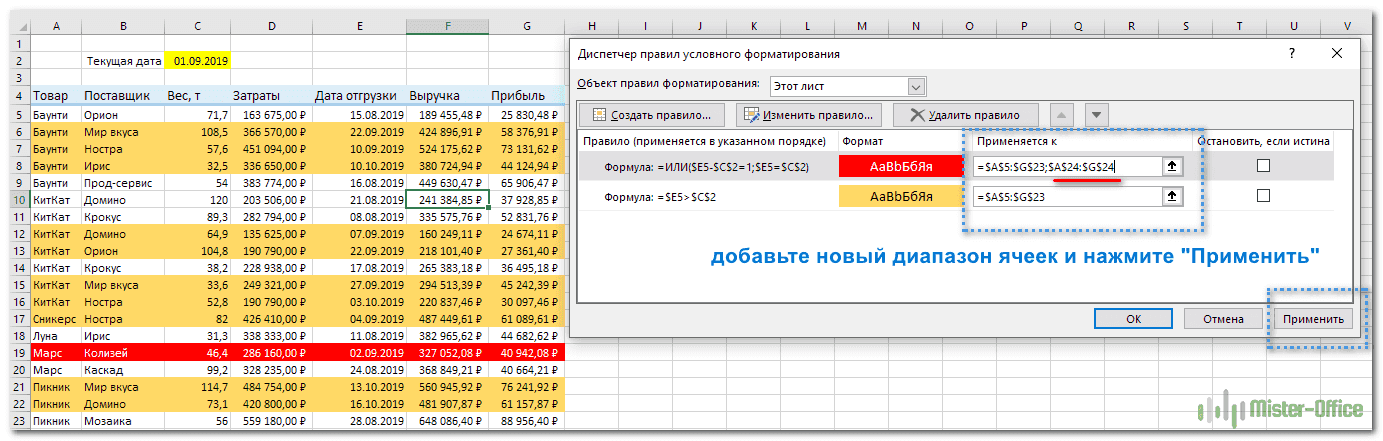Image resolution: width=1383 pixels, height=441 pixels.
Task: Click the help question mark in dialog
Action: click(1292, 53)
